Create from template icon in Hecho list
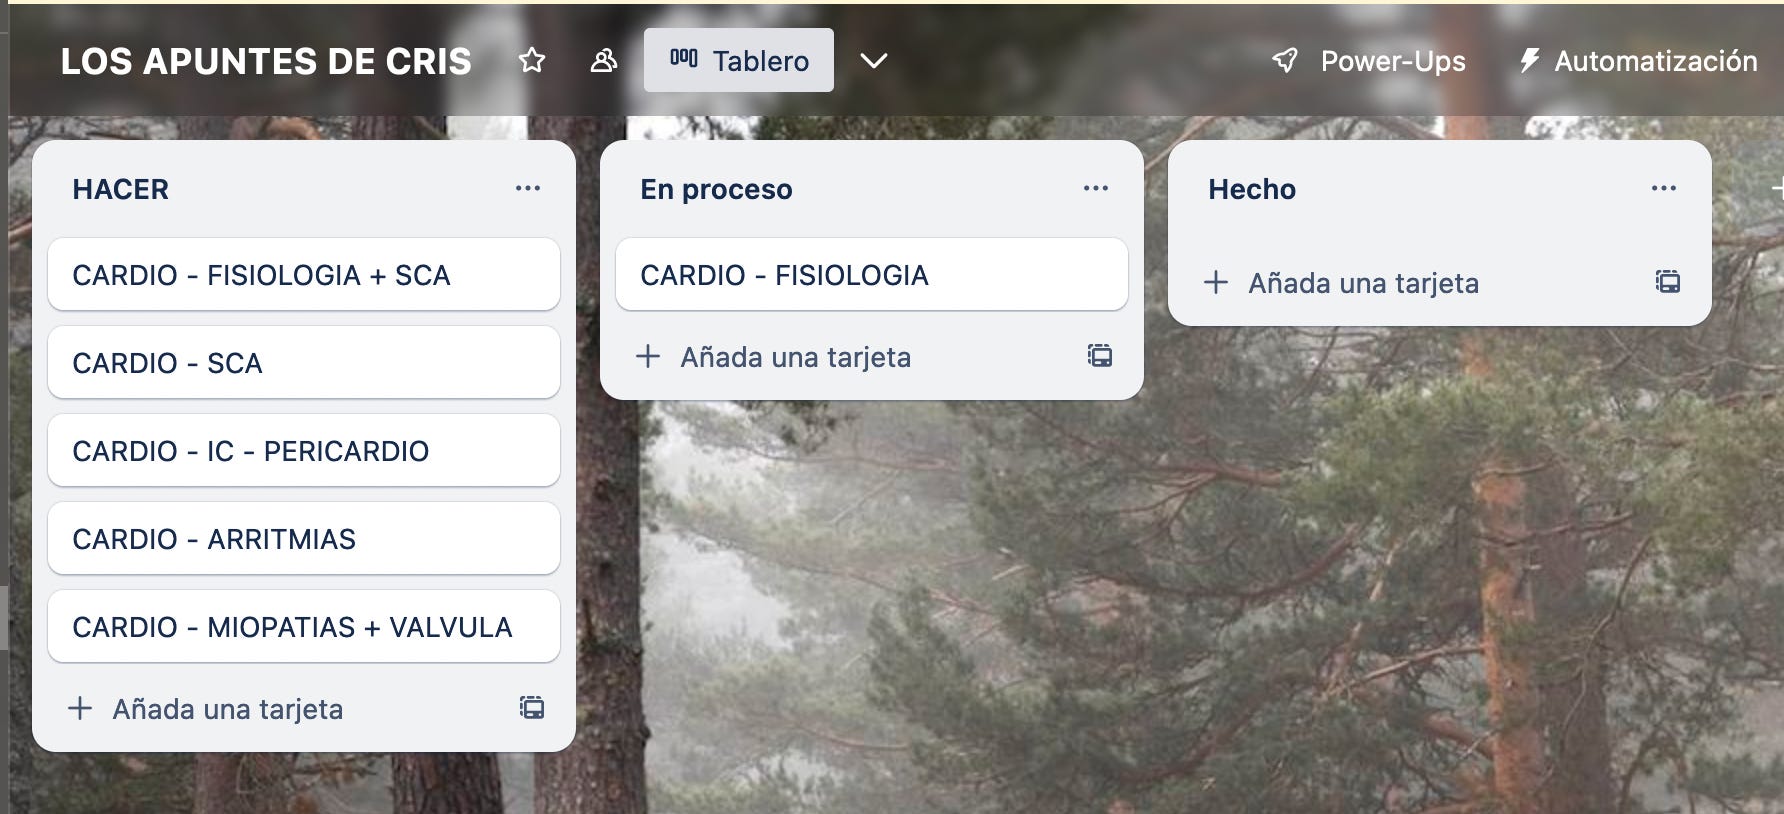 click(1668, 282)
